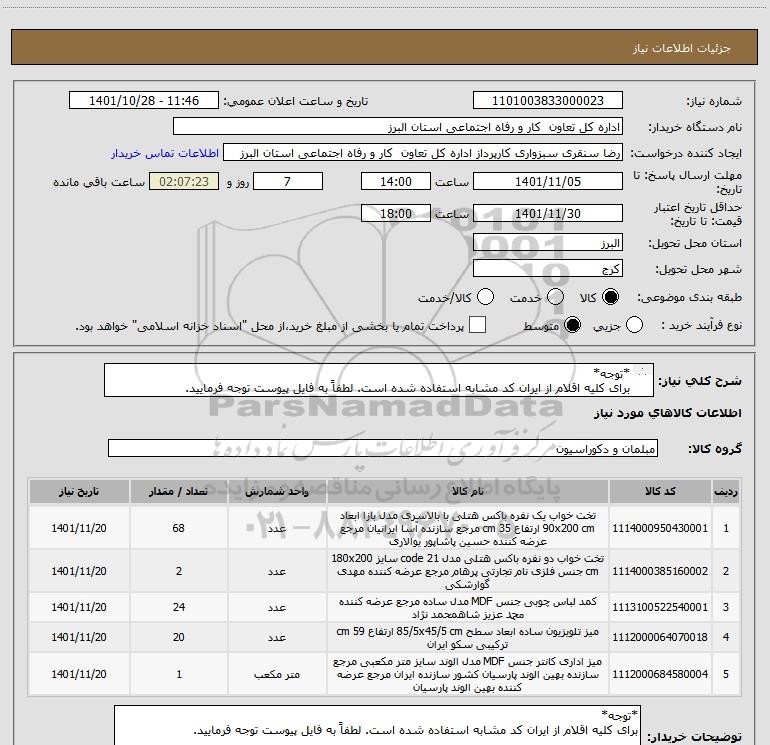Image resolution: width=770 pixels, height=745 pixels.
Task: Click single bed item description in row 1
Action: pyautogui.click(x=468, y=528)
